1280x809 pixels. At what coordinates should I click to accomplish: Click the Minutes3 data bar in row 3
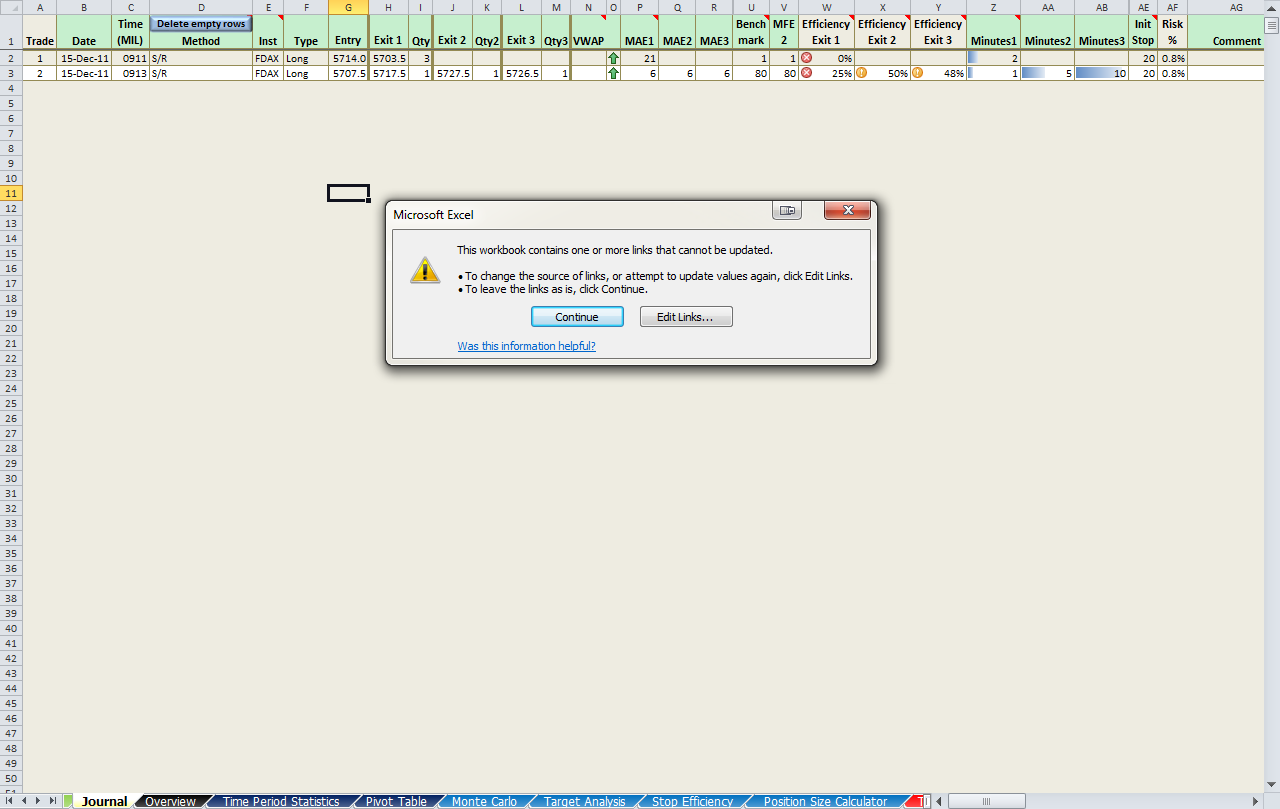click(x=1095, y=73)
